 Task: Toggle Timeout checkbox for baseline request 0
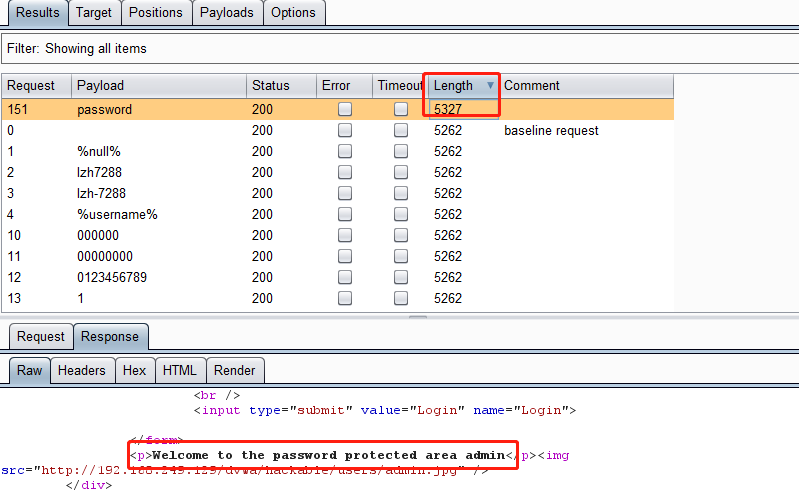(401, 130)
